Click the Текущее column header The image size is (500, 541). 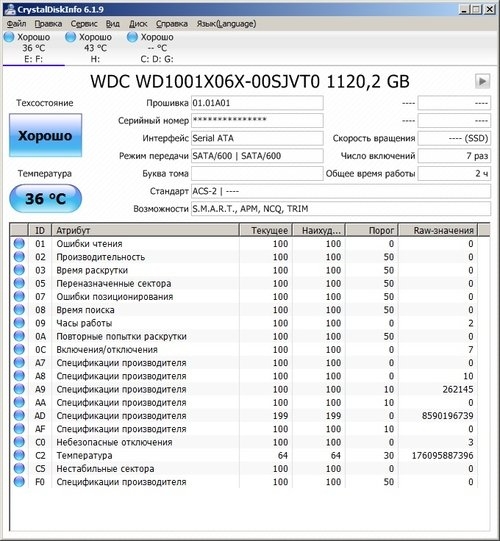coord(266,230)
